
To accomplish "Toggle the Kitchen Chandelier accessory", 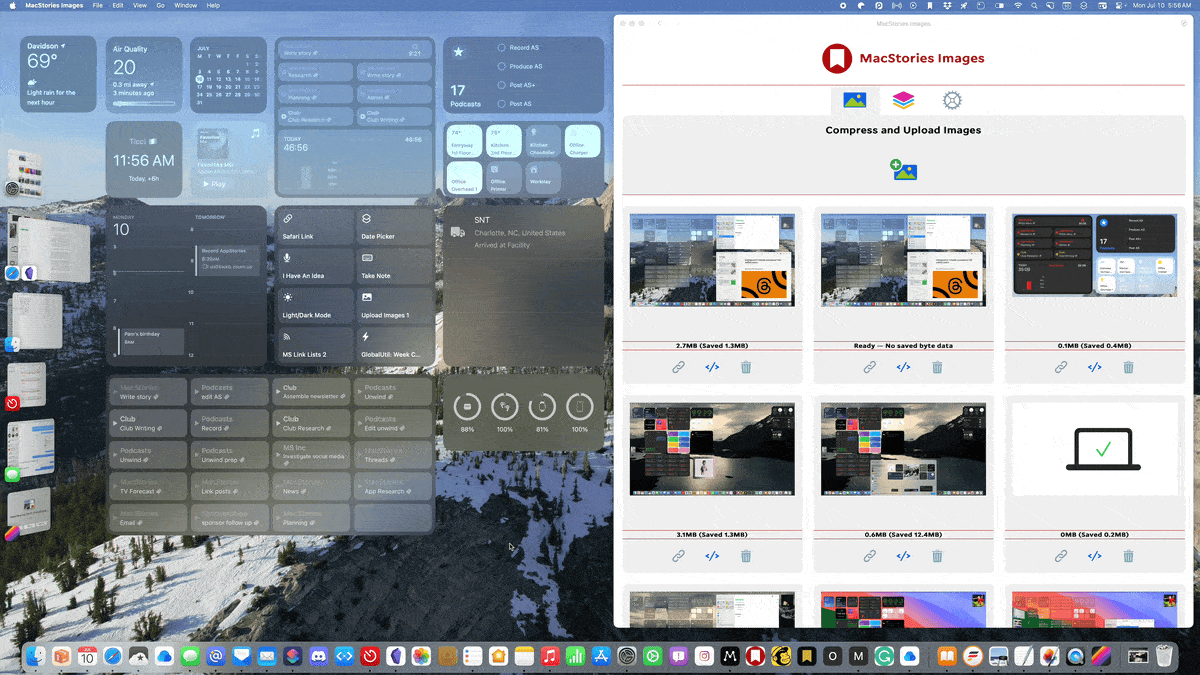I will (x=542, y=141).
